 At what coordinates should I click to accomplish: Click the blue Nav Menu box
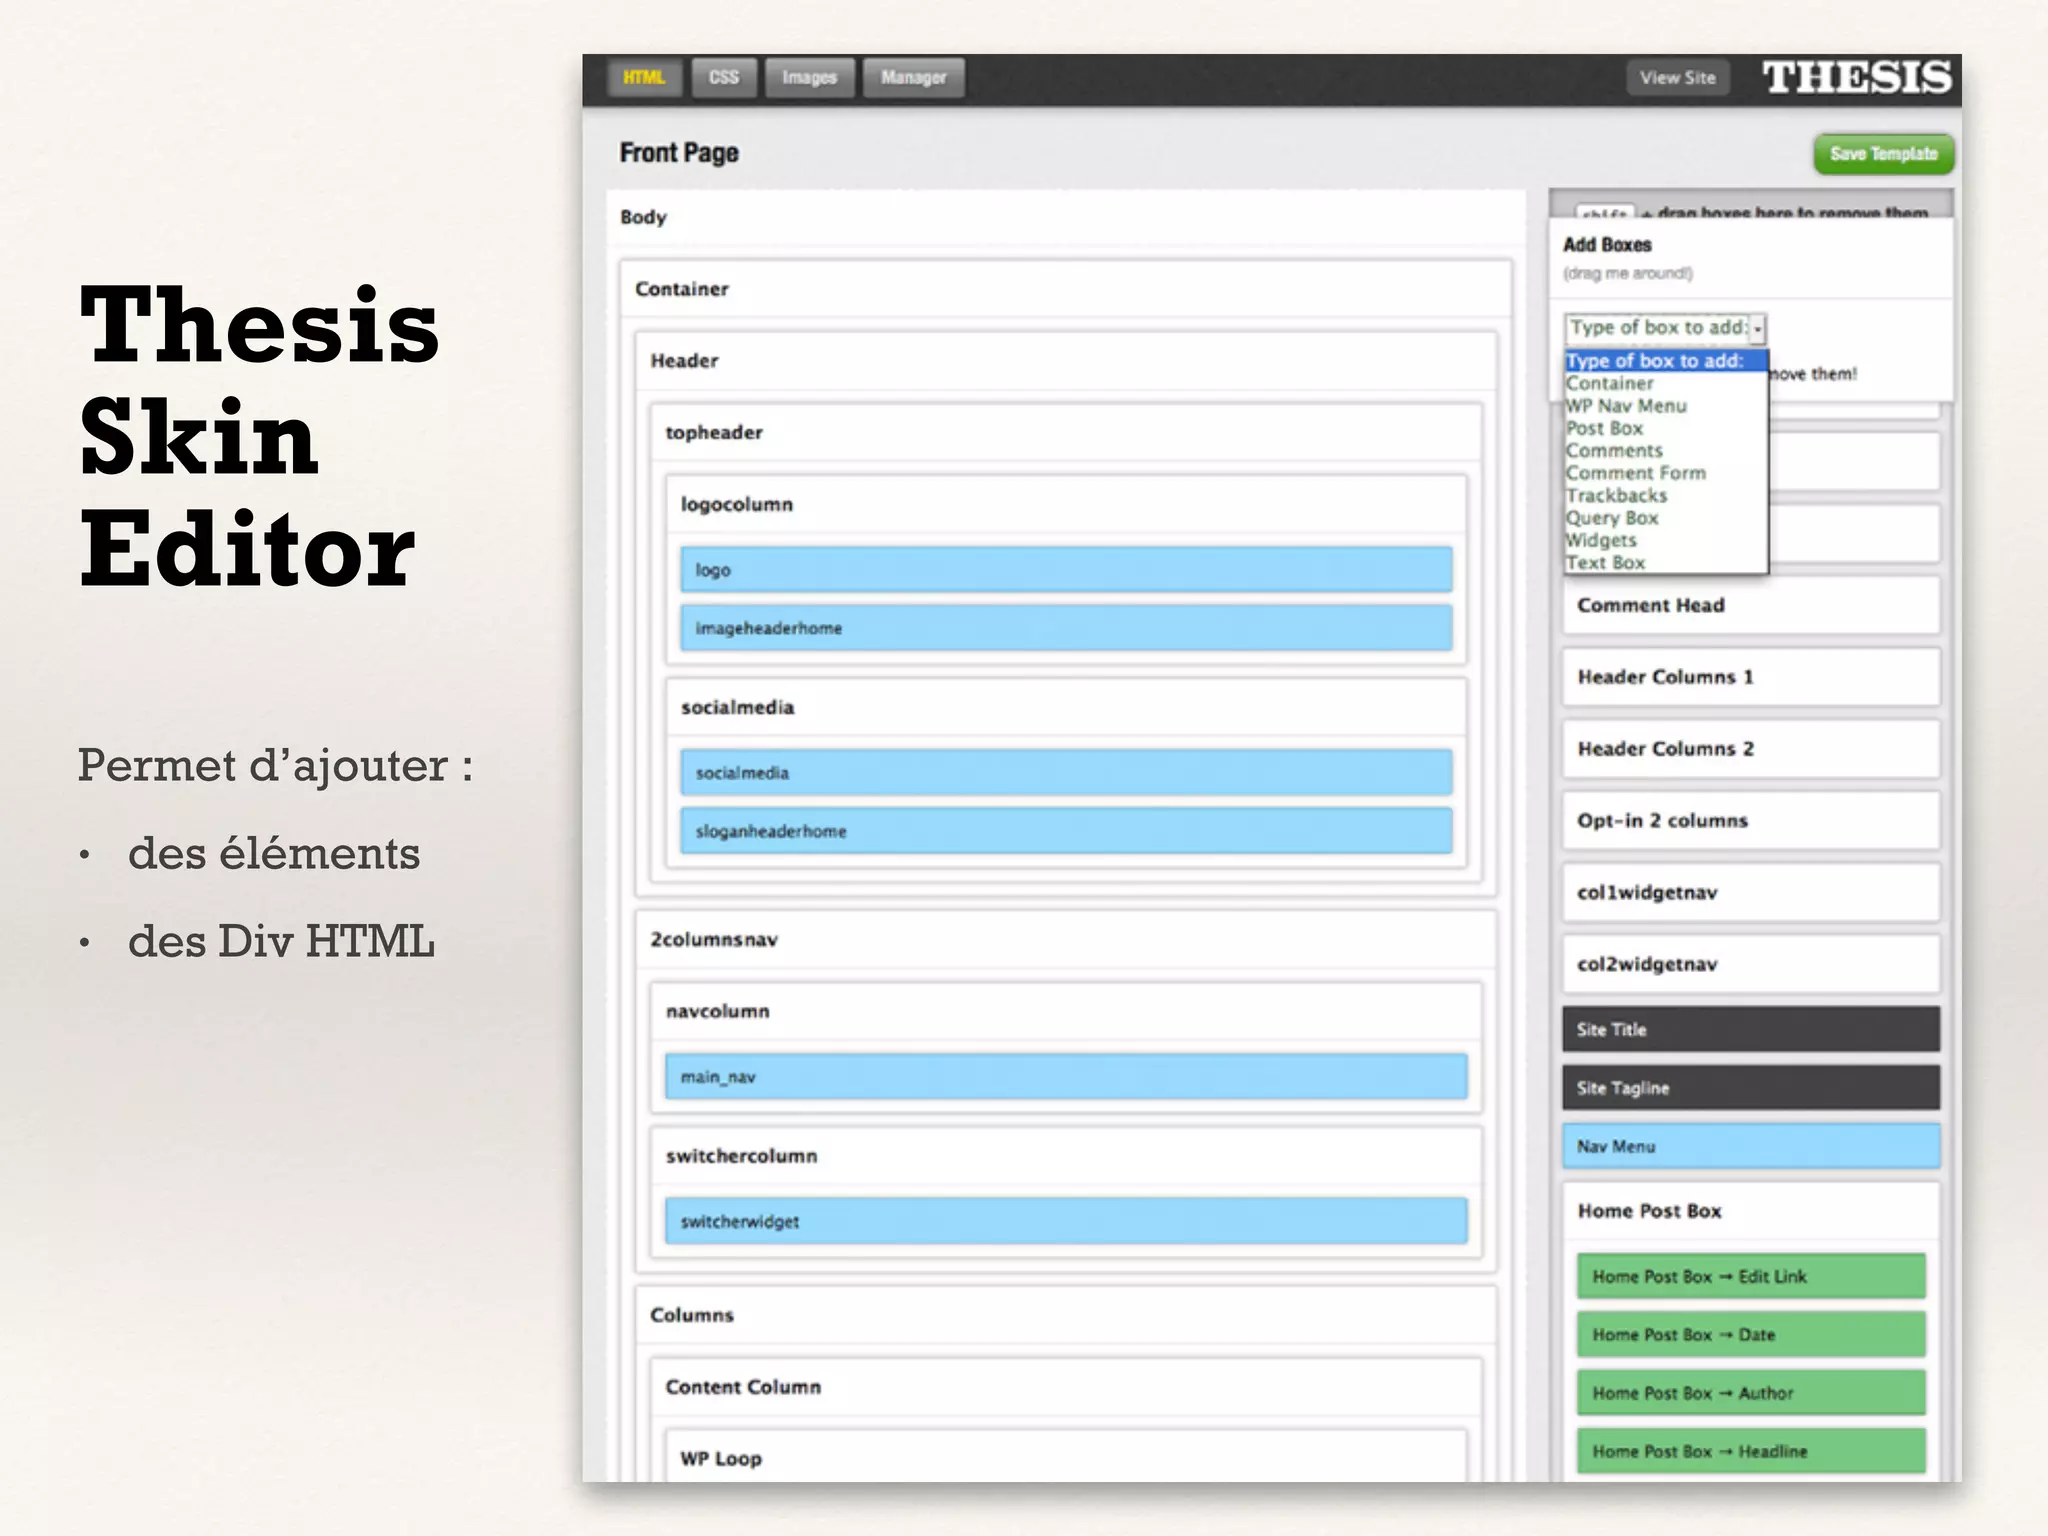pyautogui.click(x=1751, y=1147)
